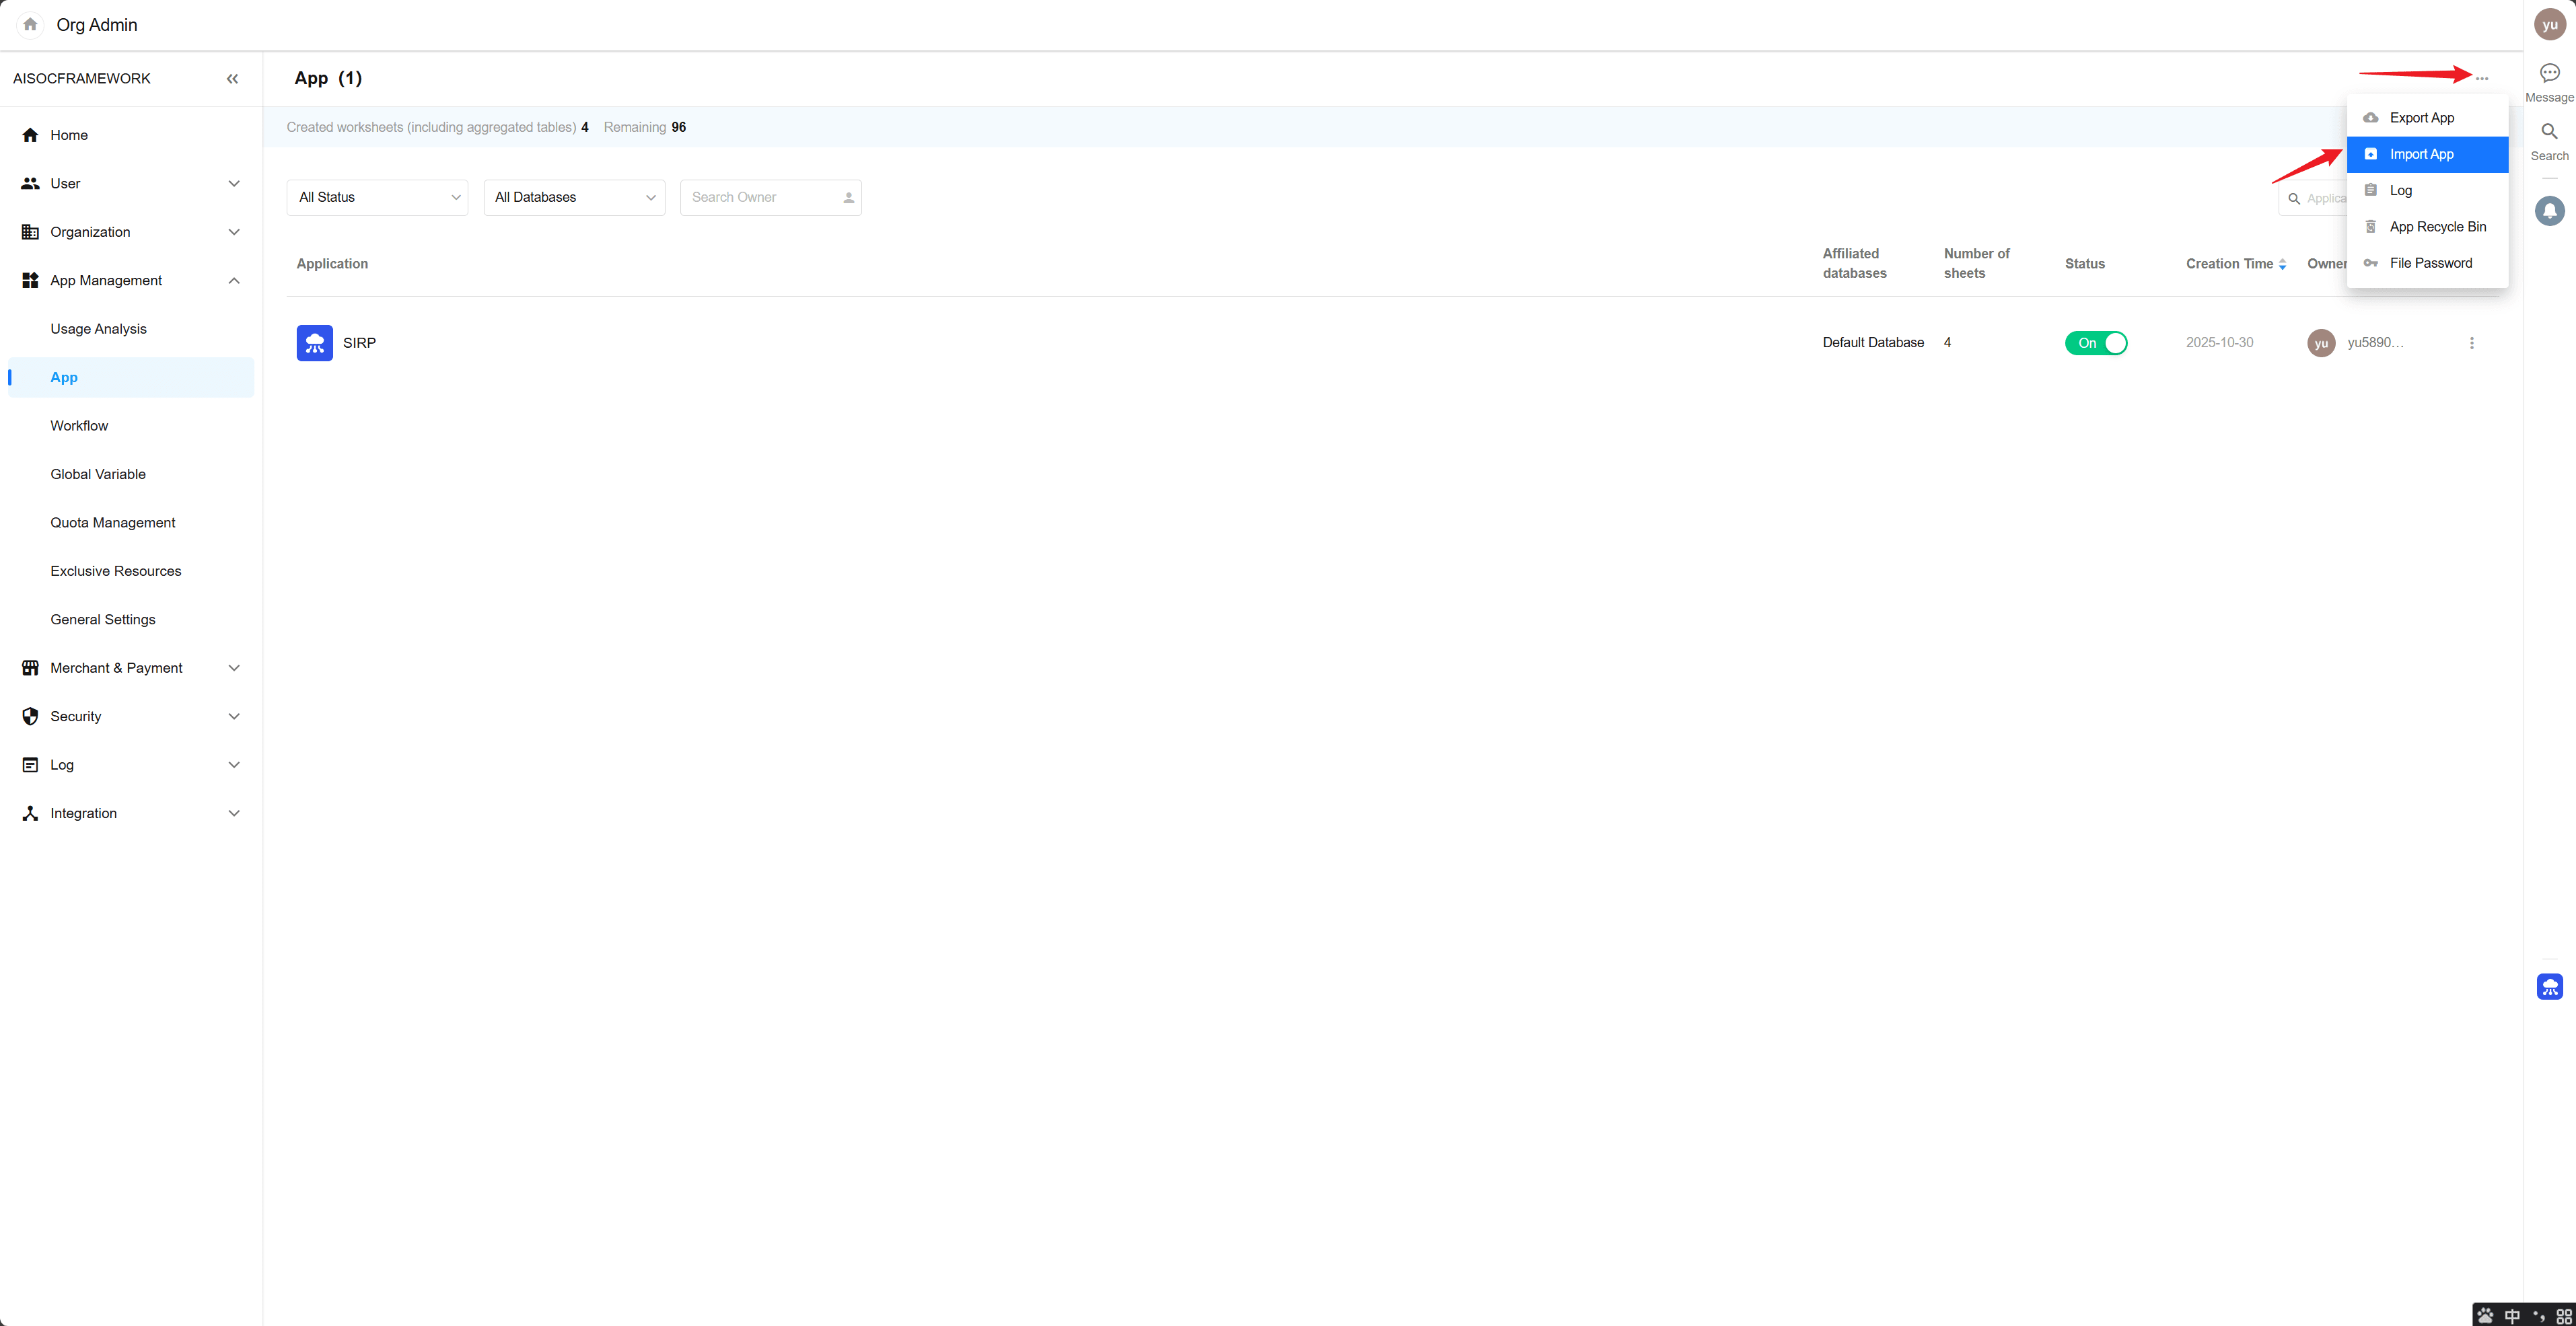Select Import App from the menu
Image resolution: width=2576 pixels, height=1326 pixels.
point(2421,154)
